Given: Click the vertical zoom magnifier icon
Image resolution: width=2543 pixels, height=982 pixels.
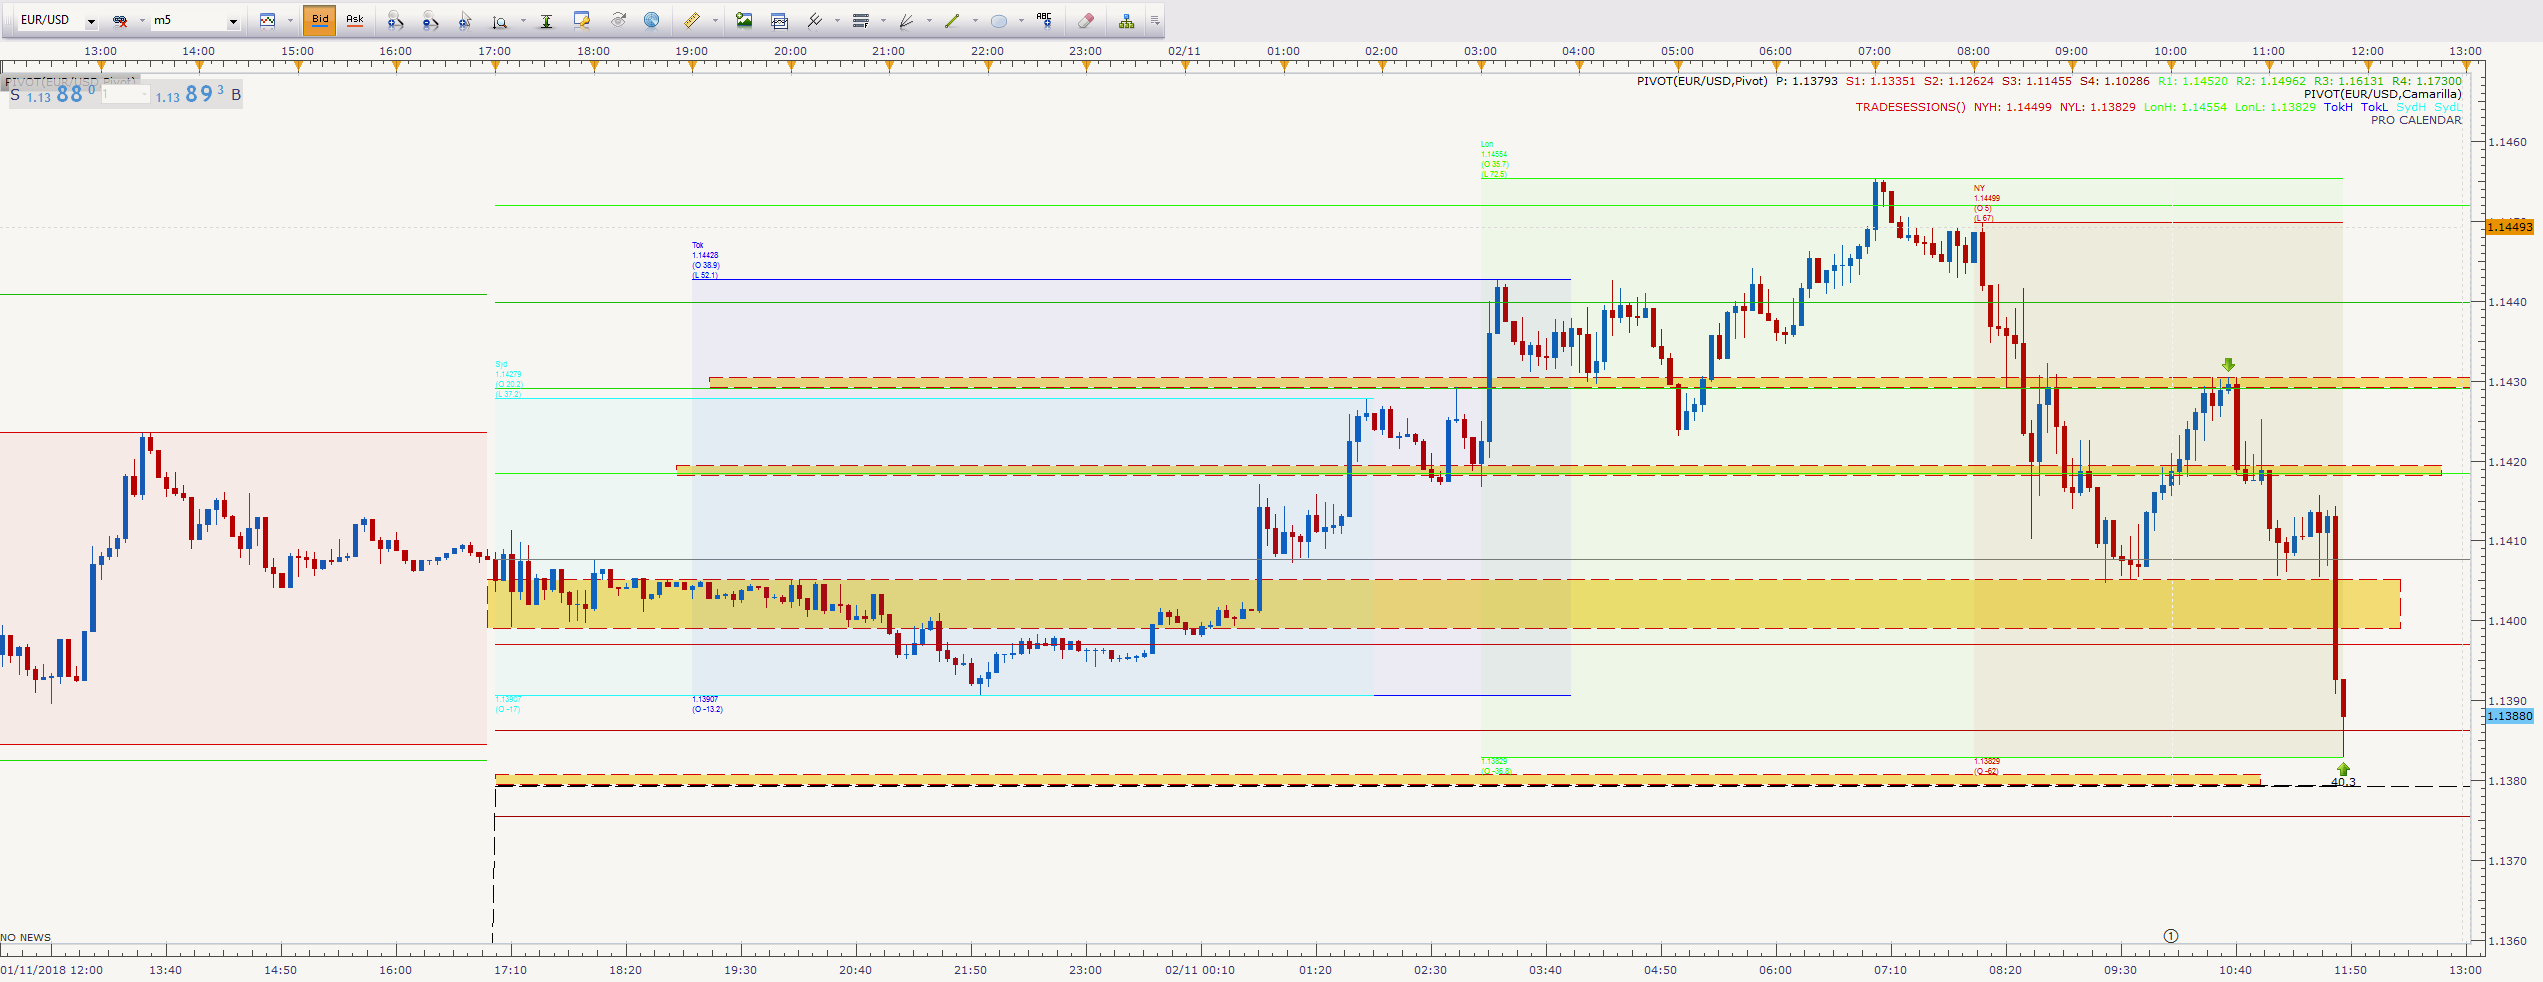Looking at the screenshot, I should pos(500,20).
